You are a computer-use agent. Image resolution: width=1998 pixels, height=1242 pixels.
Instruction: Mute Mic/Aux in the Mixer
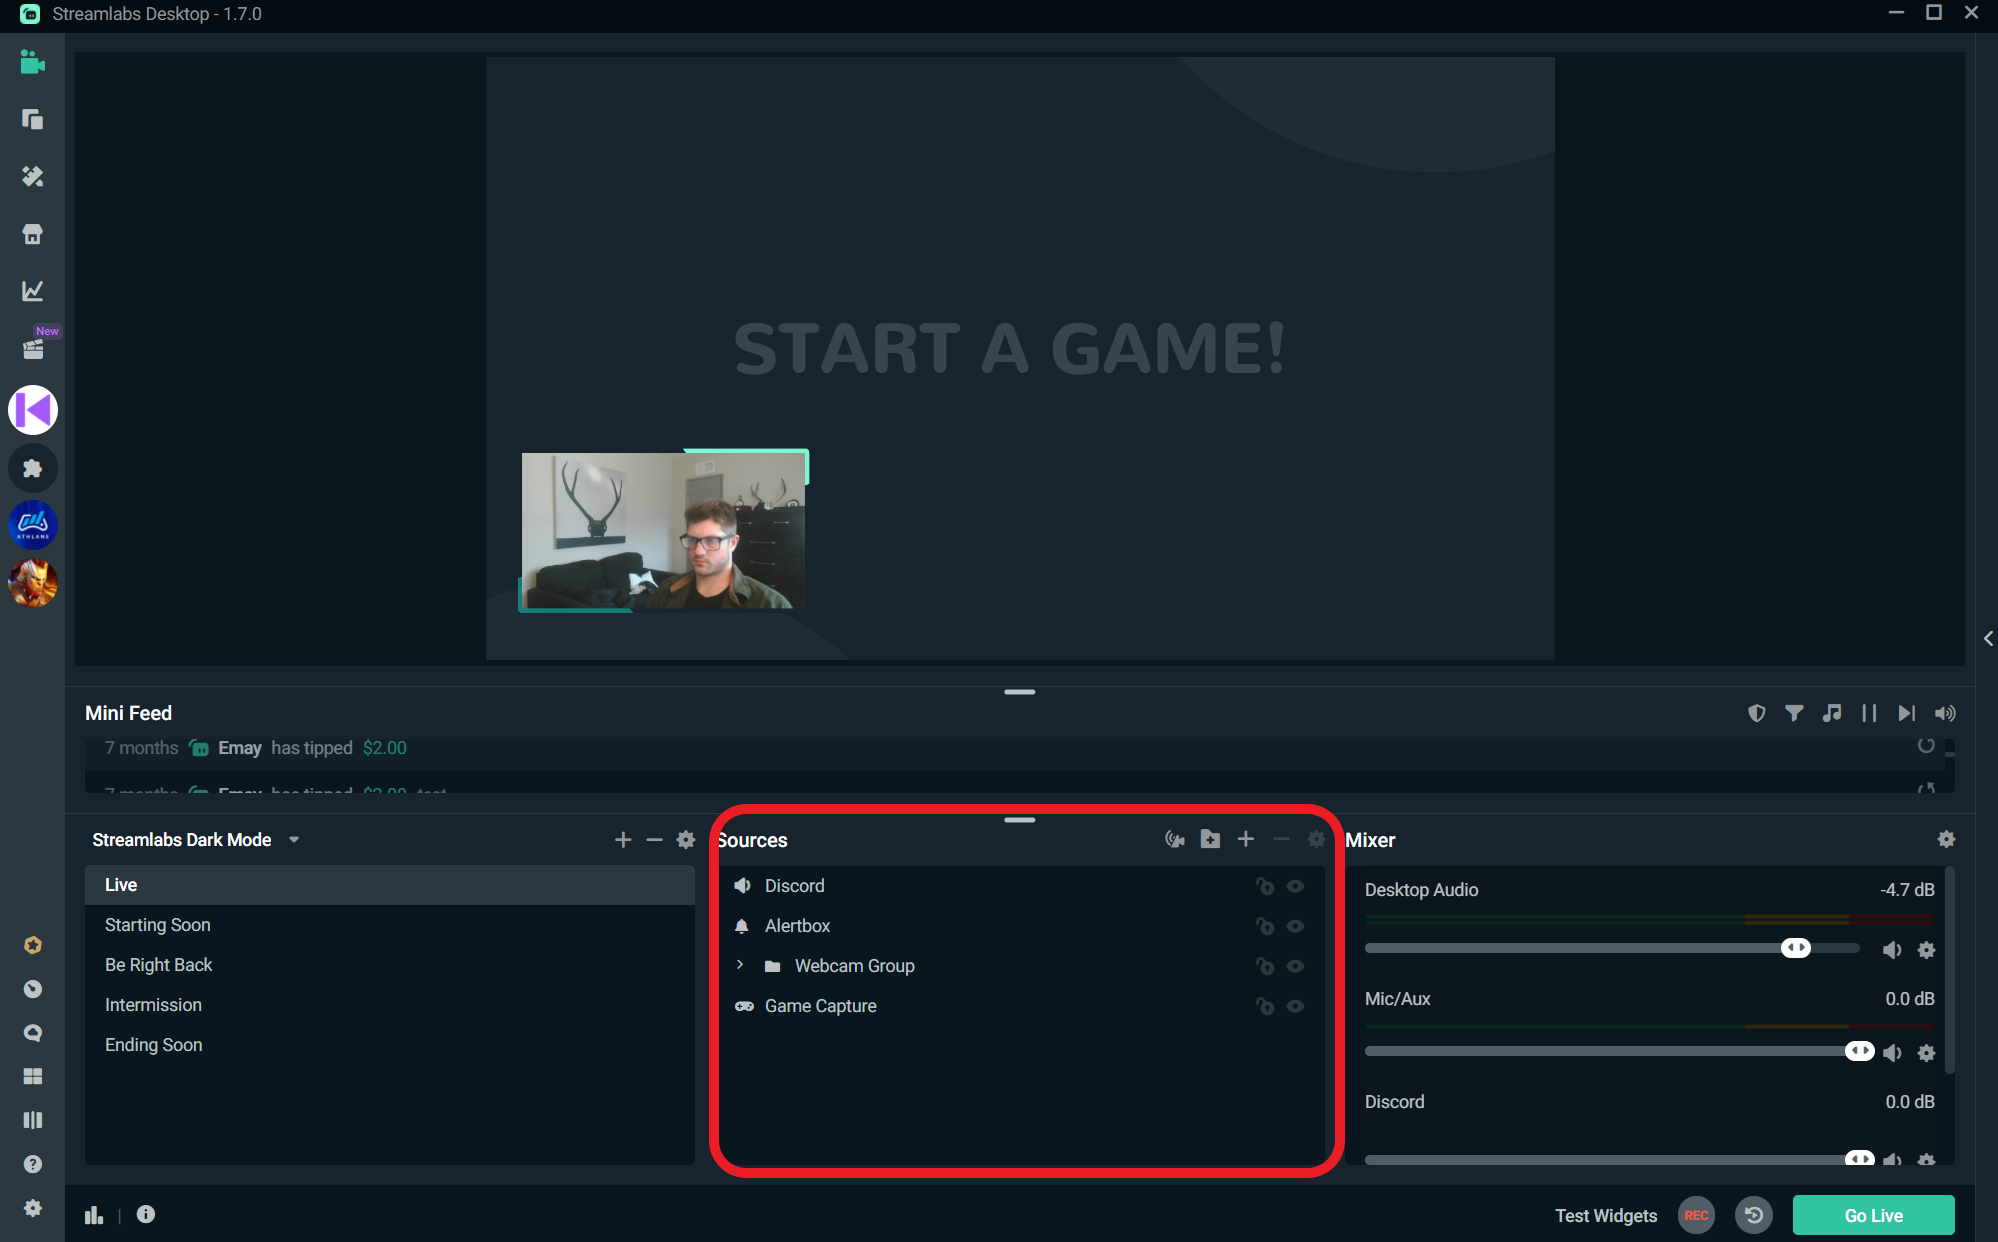click(1892, 1052)
